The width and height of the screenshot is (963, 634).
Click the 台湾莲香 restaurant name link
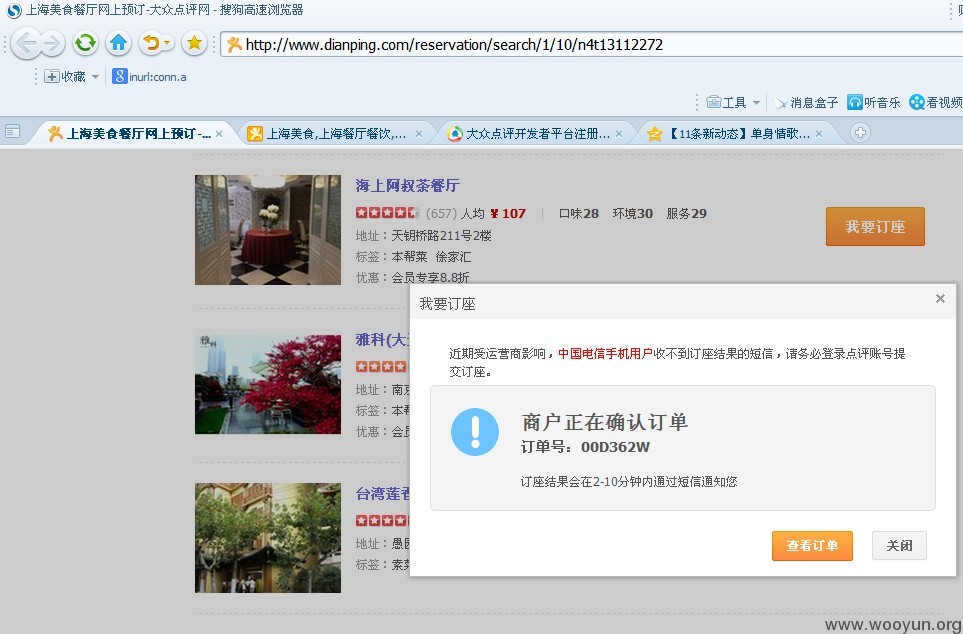[x=382, y=493]
